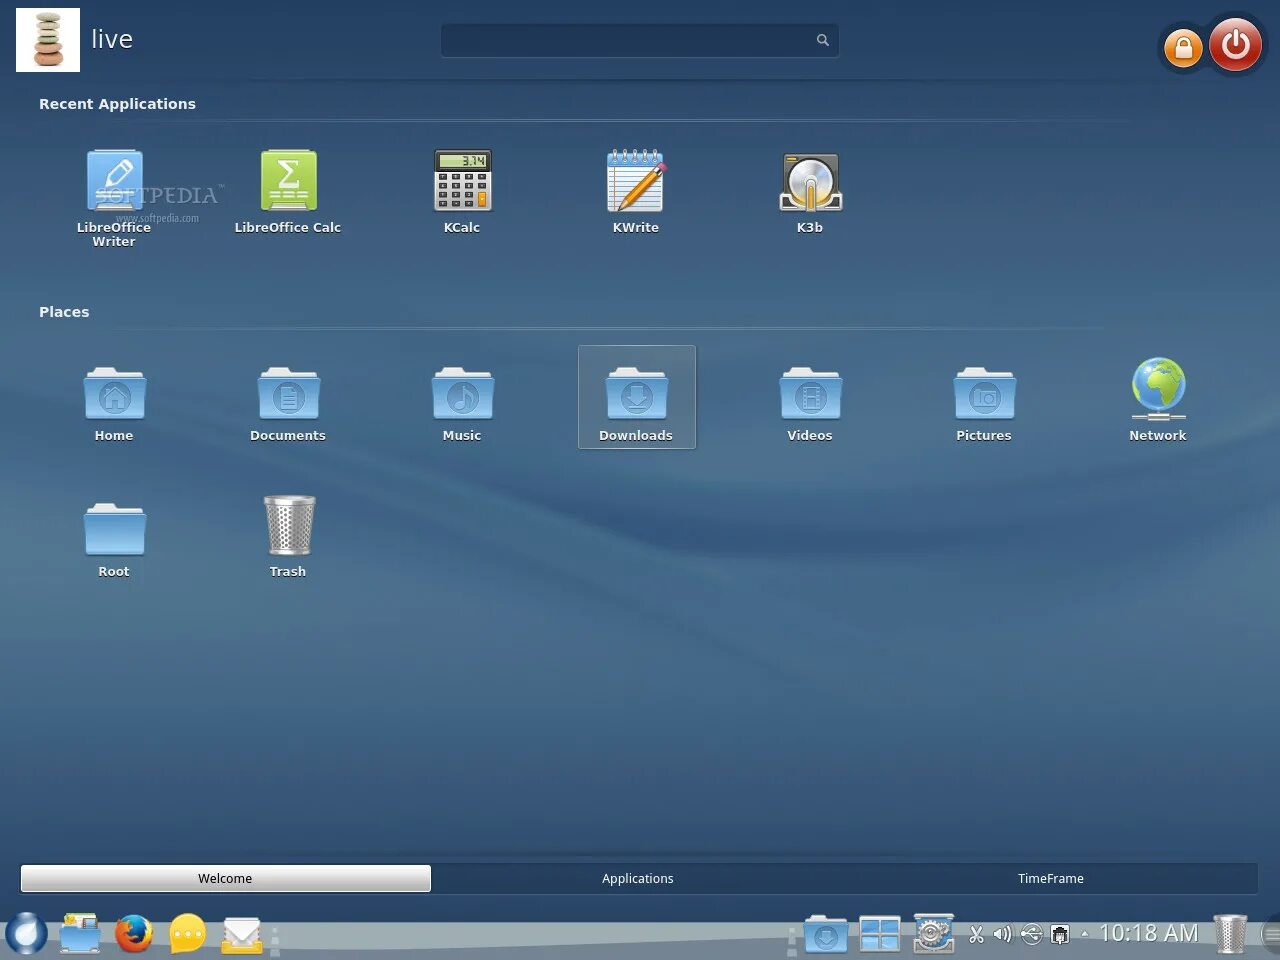Click the red power button

coord(1236,44)
